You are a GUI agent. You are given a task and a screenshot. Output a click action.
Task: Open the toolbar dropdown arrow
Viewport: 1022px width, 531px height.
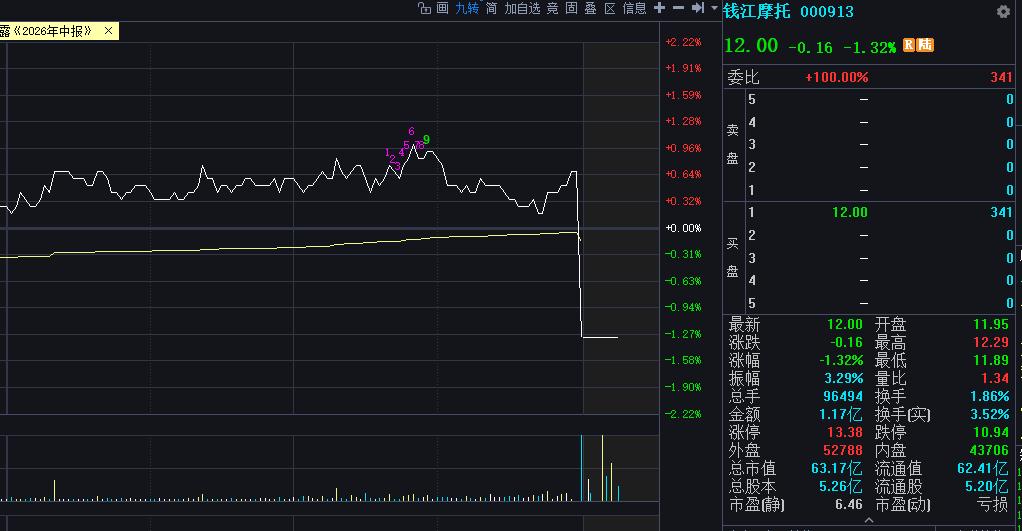coord(714,8)
